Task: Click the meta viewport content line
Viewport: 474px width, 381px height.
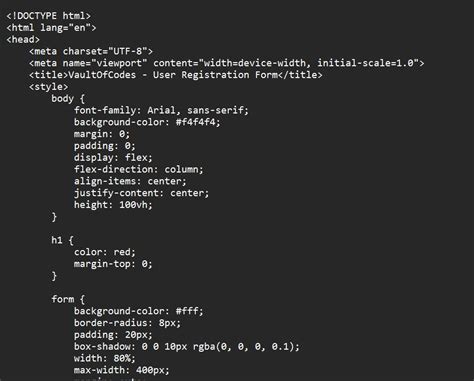Action: click(226, 63)
